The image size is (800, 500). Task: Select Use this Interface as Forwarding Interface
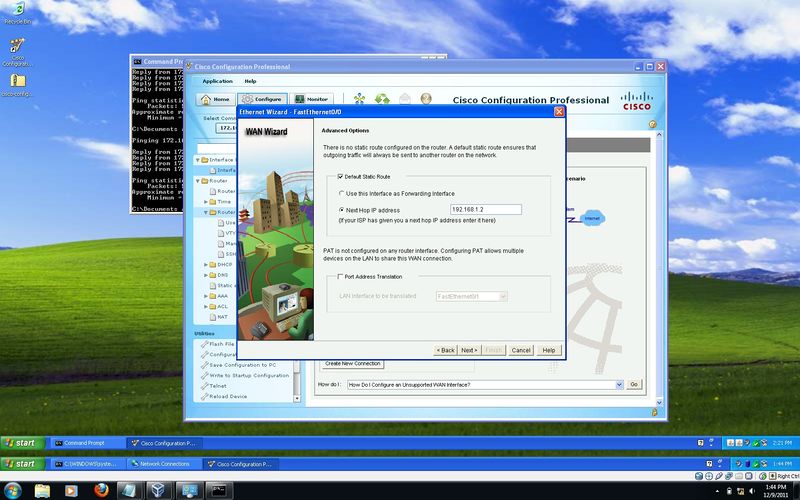pos(341,194)
